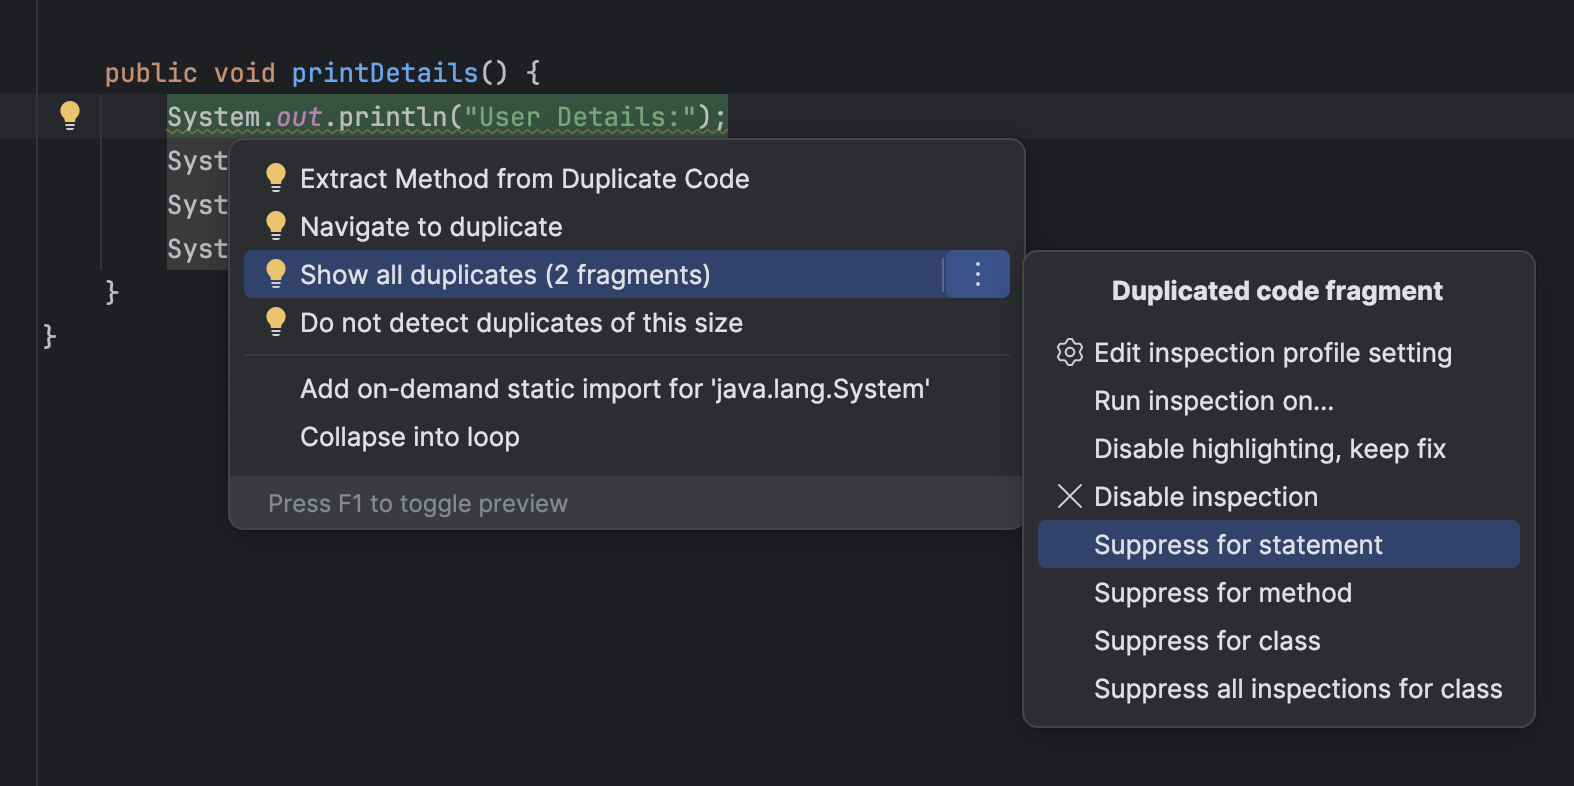This screenshot has width=1574, height=786.
Task: Add on-demand static import for java.lang.System
Action: pos(614,389)
